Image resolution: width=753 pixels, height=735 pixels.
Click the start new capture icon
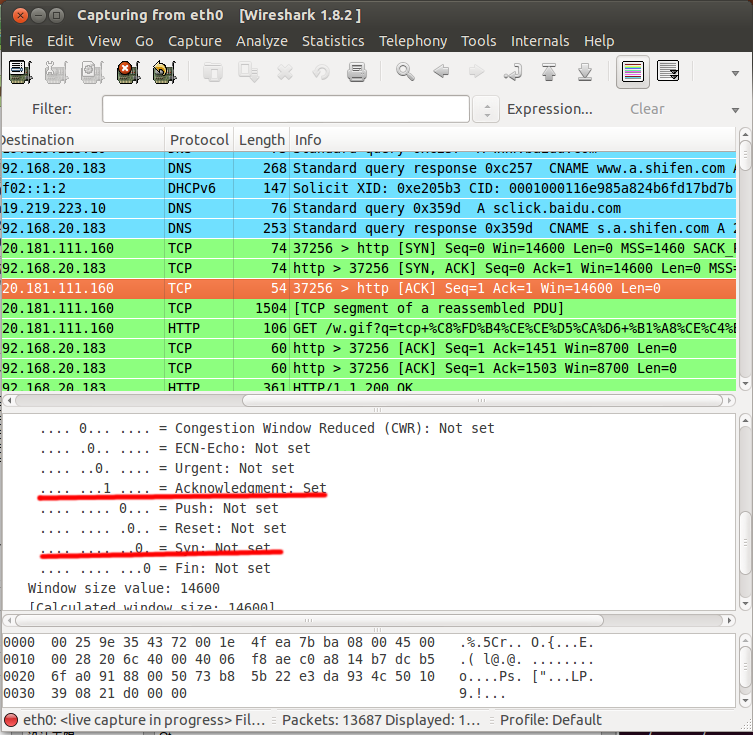tap(92, 72)
